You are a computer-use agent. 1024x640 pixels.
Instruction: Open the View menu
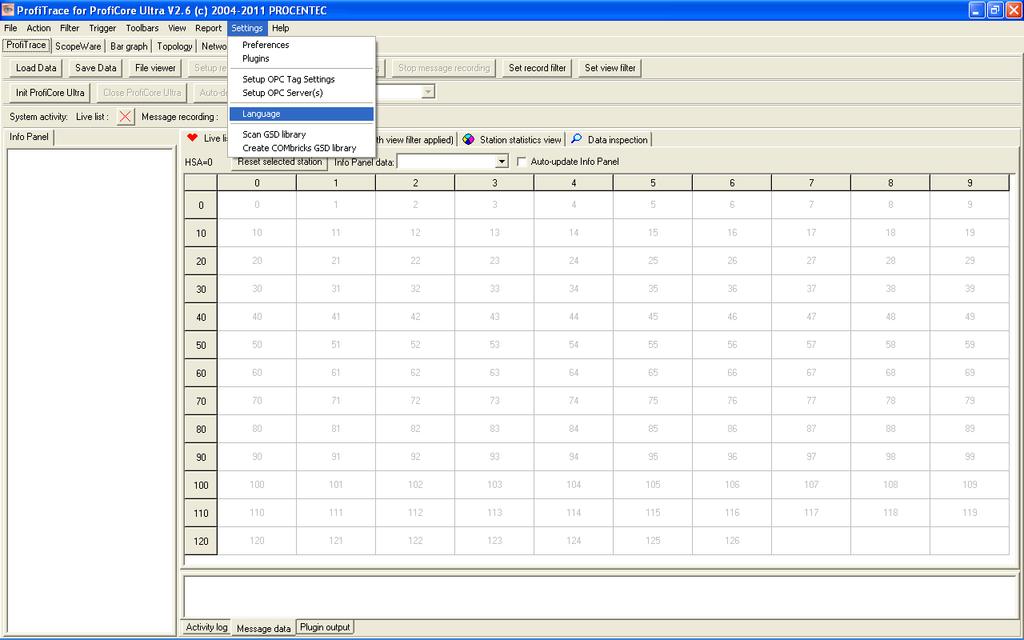point(177,28)
